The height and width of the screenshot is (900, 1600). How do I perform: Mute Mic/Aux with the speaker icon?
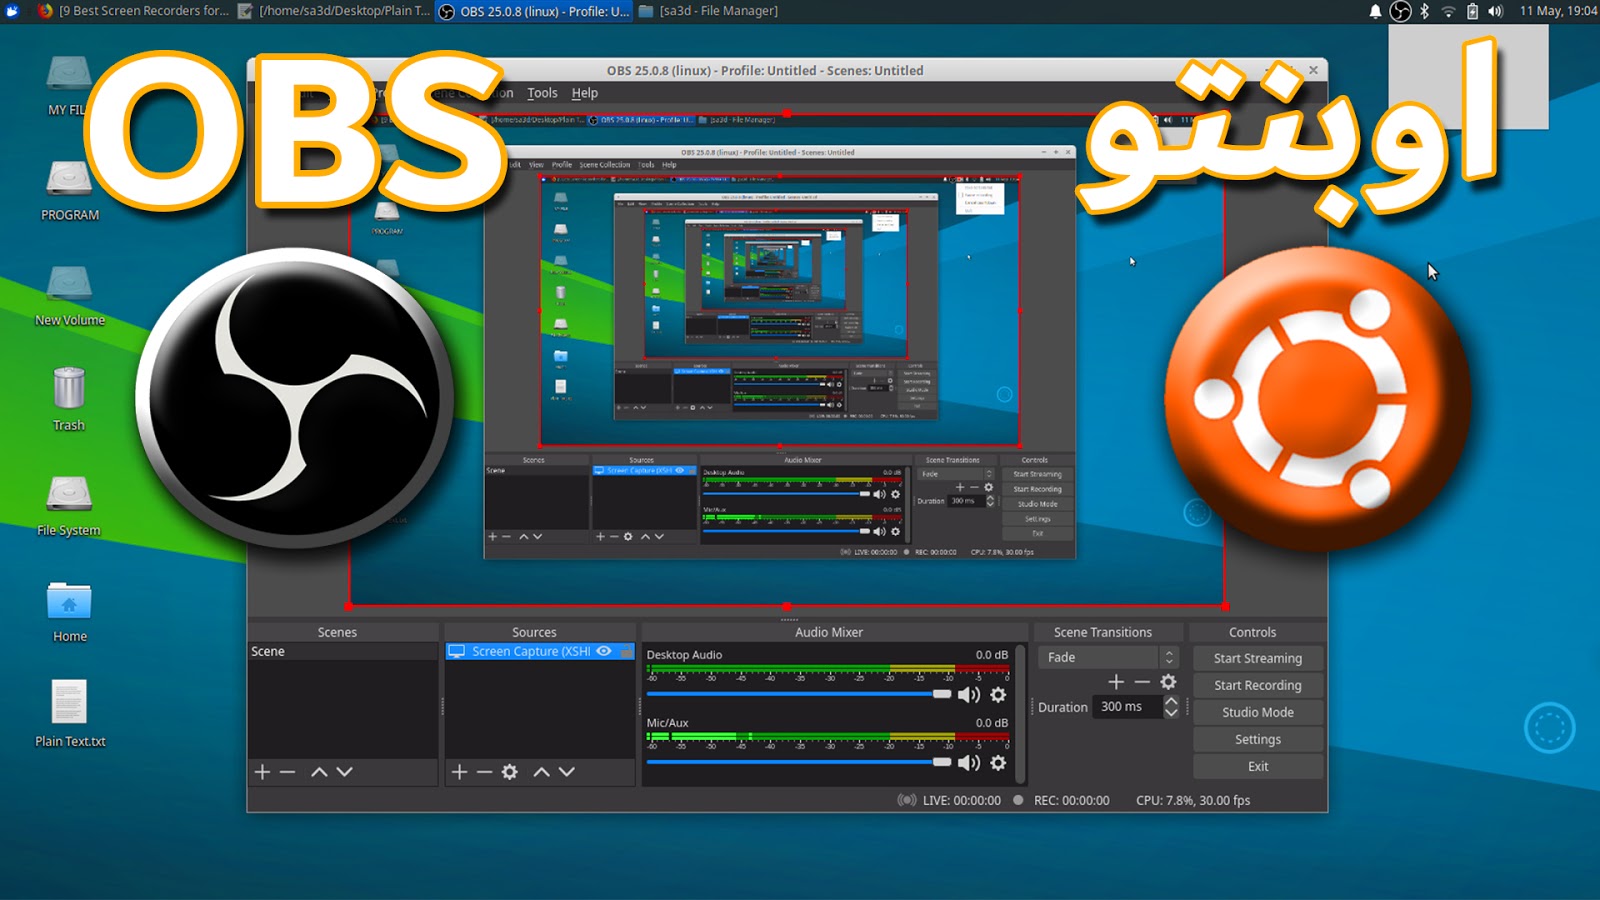[x=969, y=763]
